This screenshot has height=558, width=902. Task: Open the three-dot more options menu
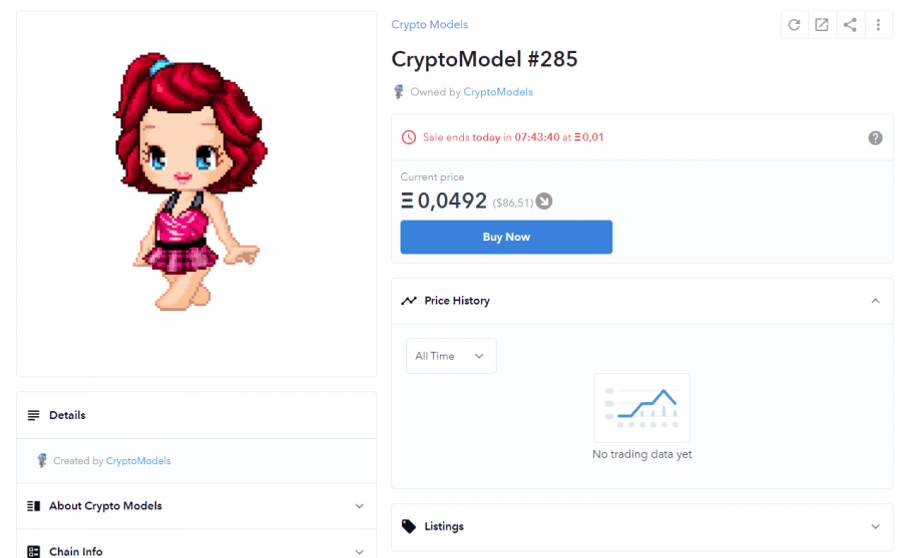(x=878, y=25)
